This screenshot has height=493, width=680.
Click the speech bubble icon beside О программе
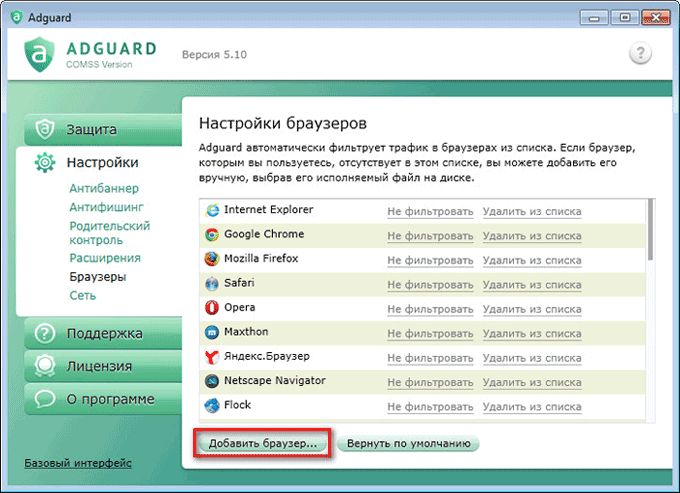click(45, 399)
